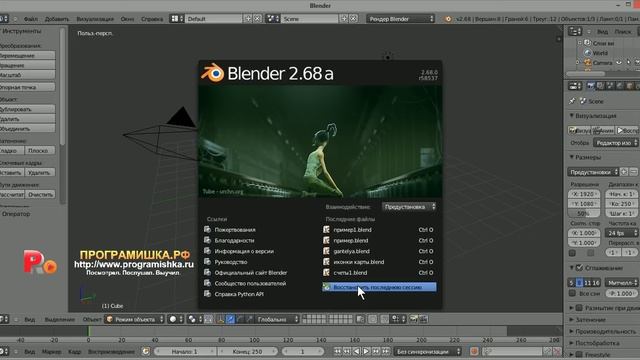Image resolution: width=640 pixels, height=360 pixels.
Task: Open the Рендер Blender engine dropdown
Action: coord(400,19)
